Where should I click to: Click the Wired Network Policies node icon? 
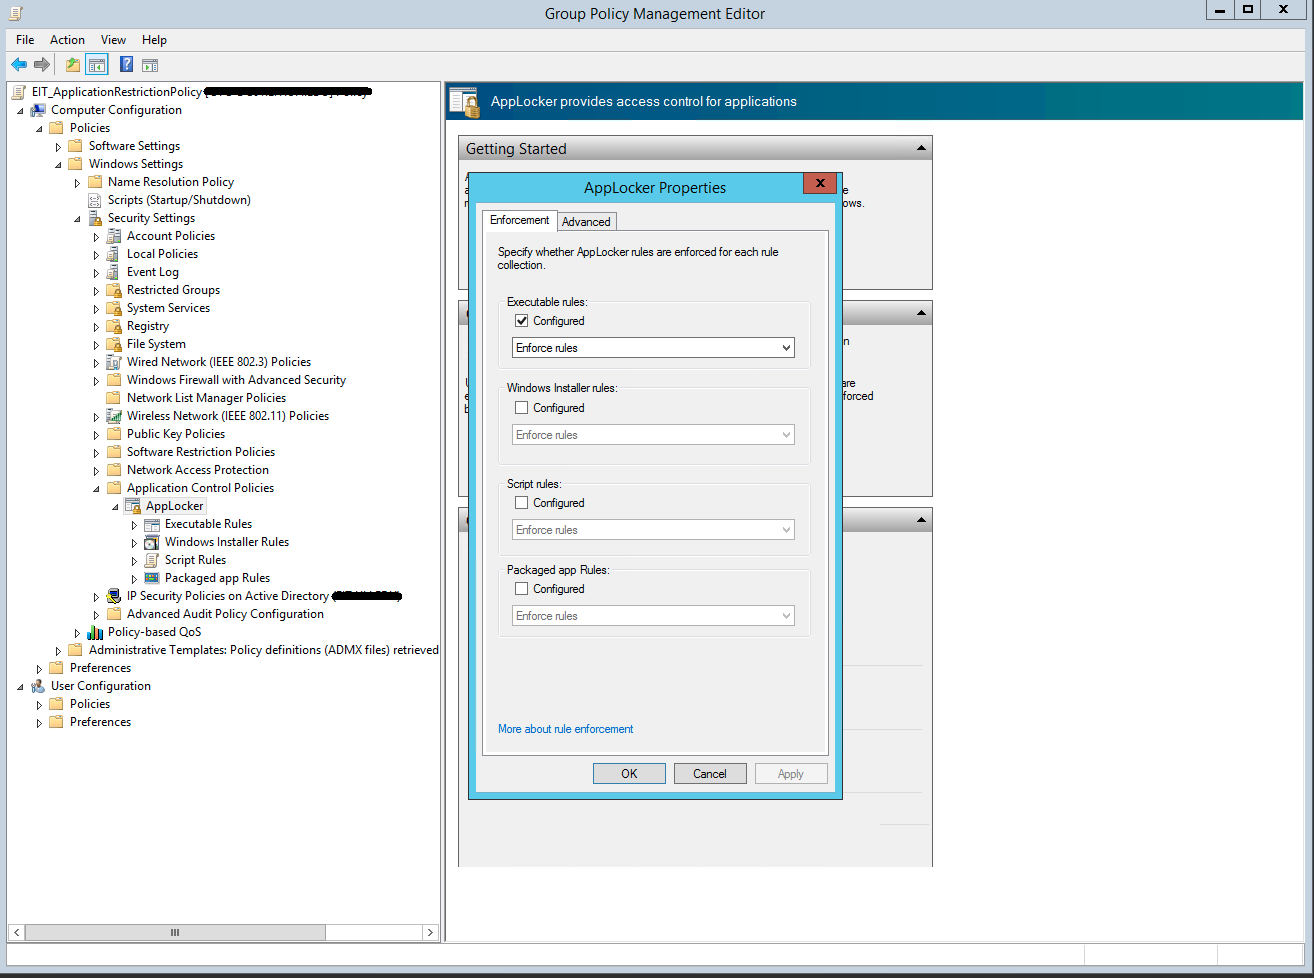pos(114,362)
